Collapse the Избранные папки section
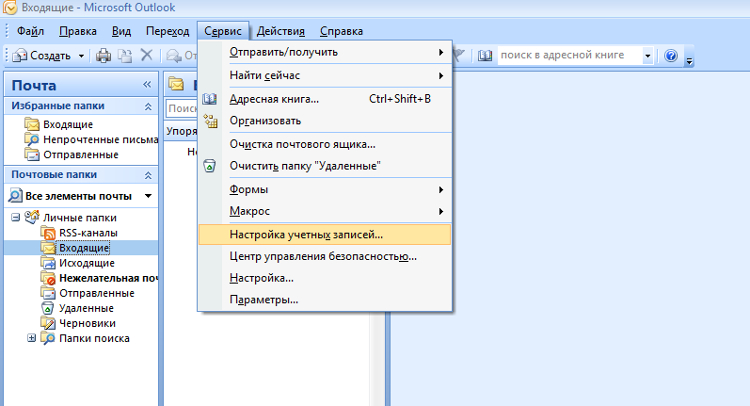 pos(148,107)
